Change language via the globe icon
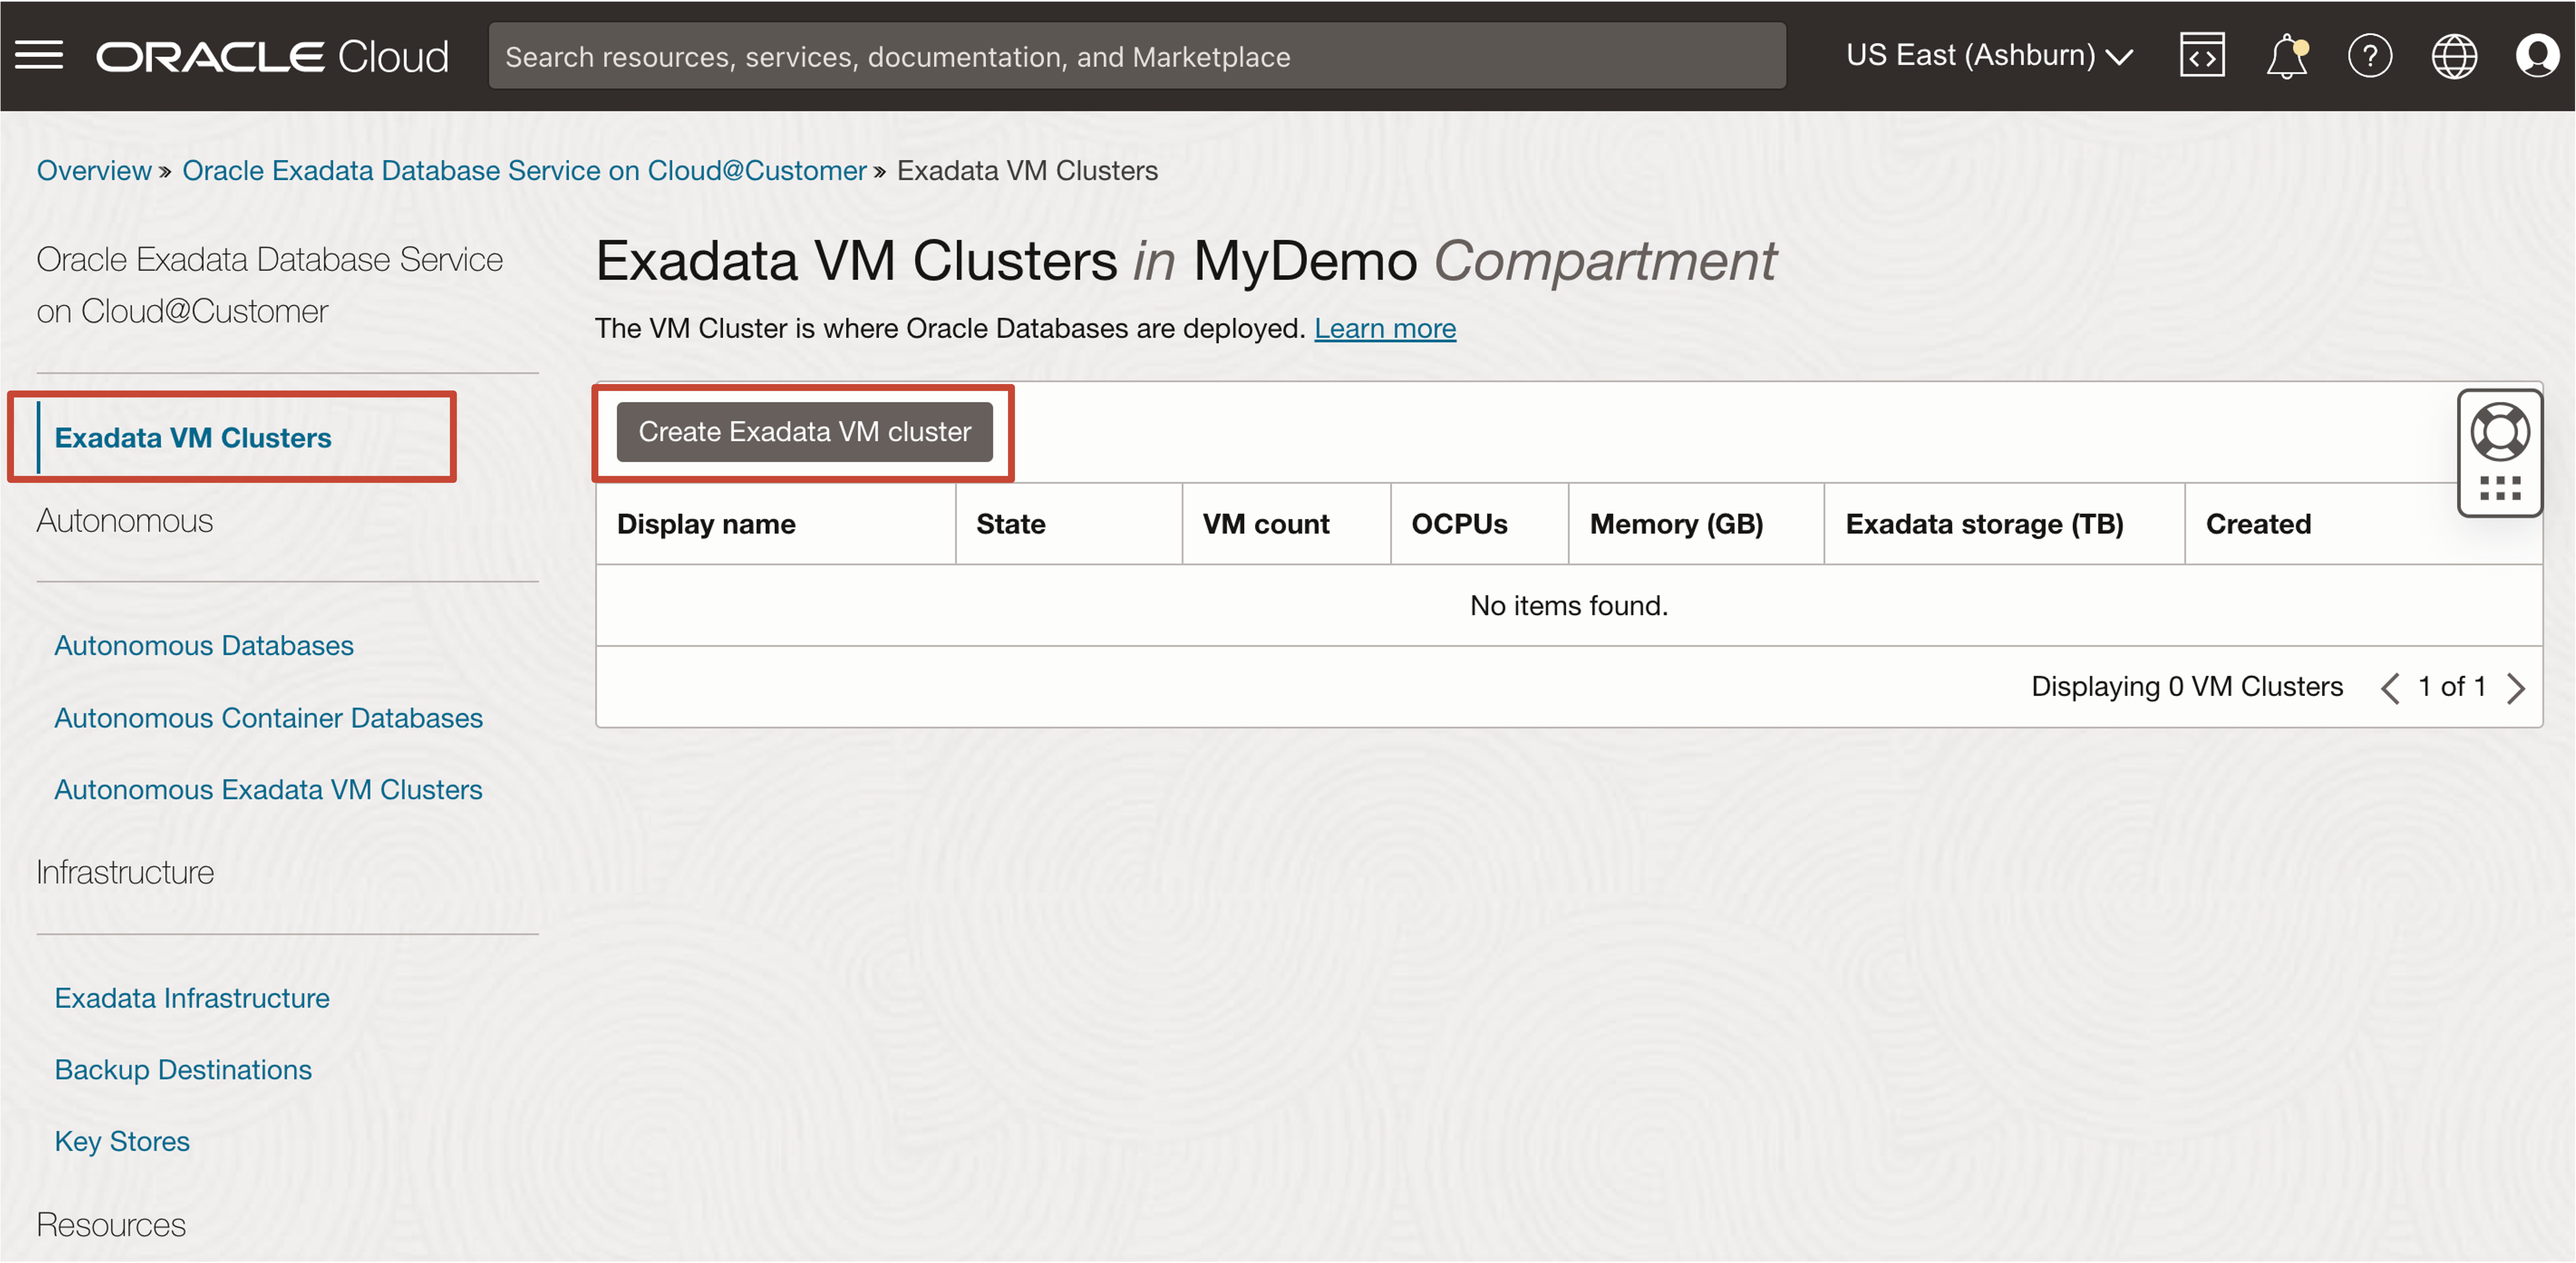Viewport: 2576px width, 1263px height. [x=2455, y=55]
